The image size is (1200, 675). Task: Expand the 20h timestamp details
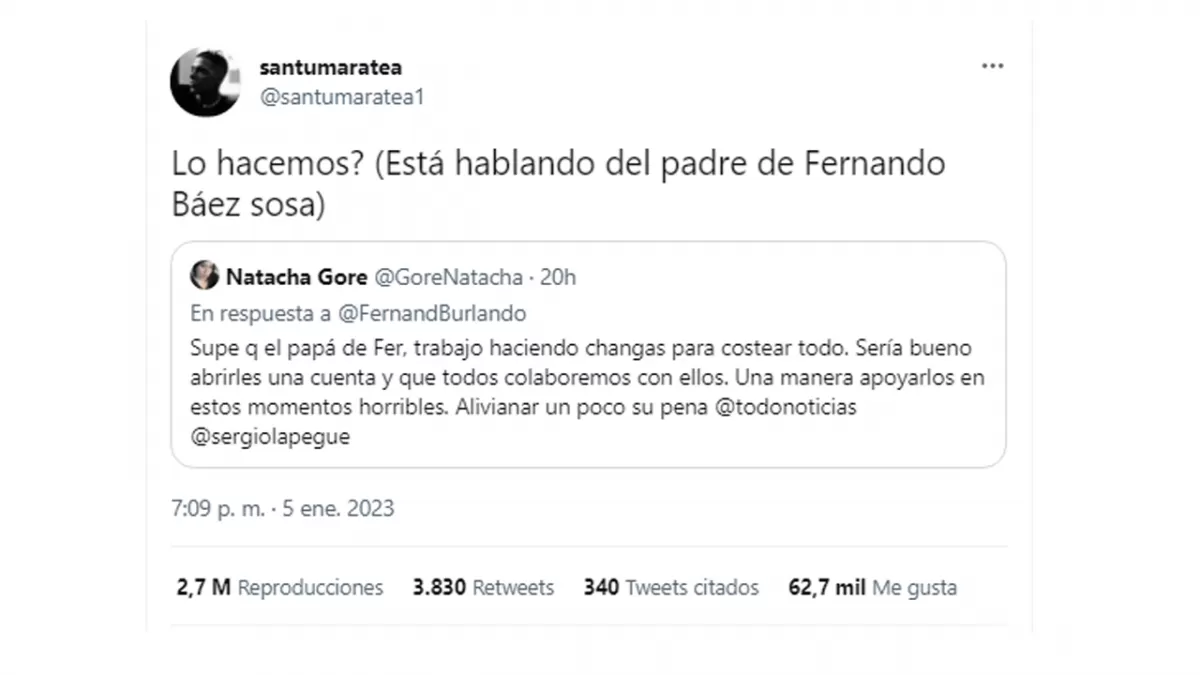(560, 277)
